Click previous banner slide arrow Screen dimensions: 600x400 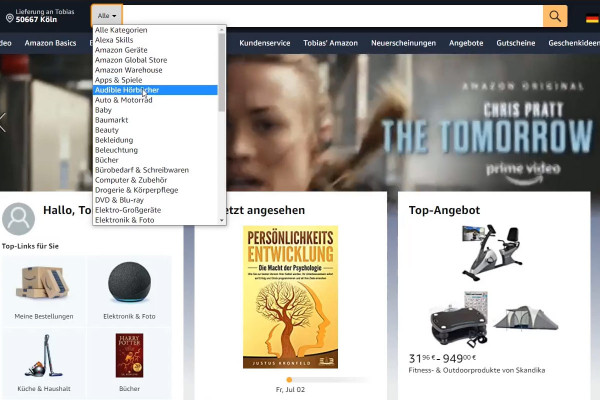pos(3,122)
